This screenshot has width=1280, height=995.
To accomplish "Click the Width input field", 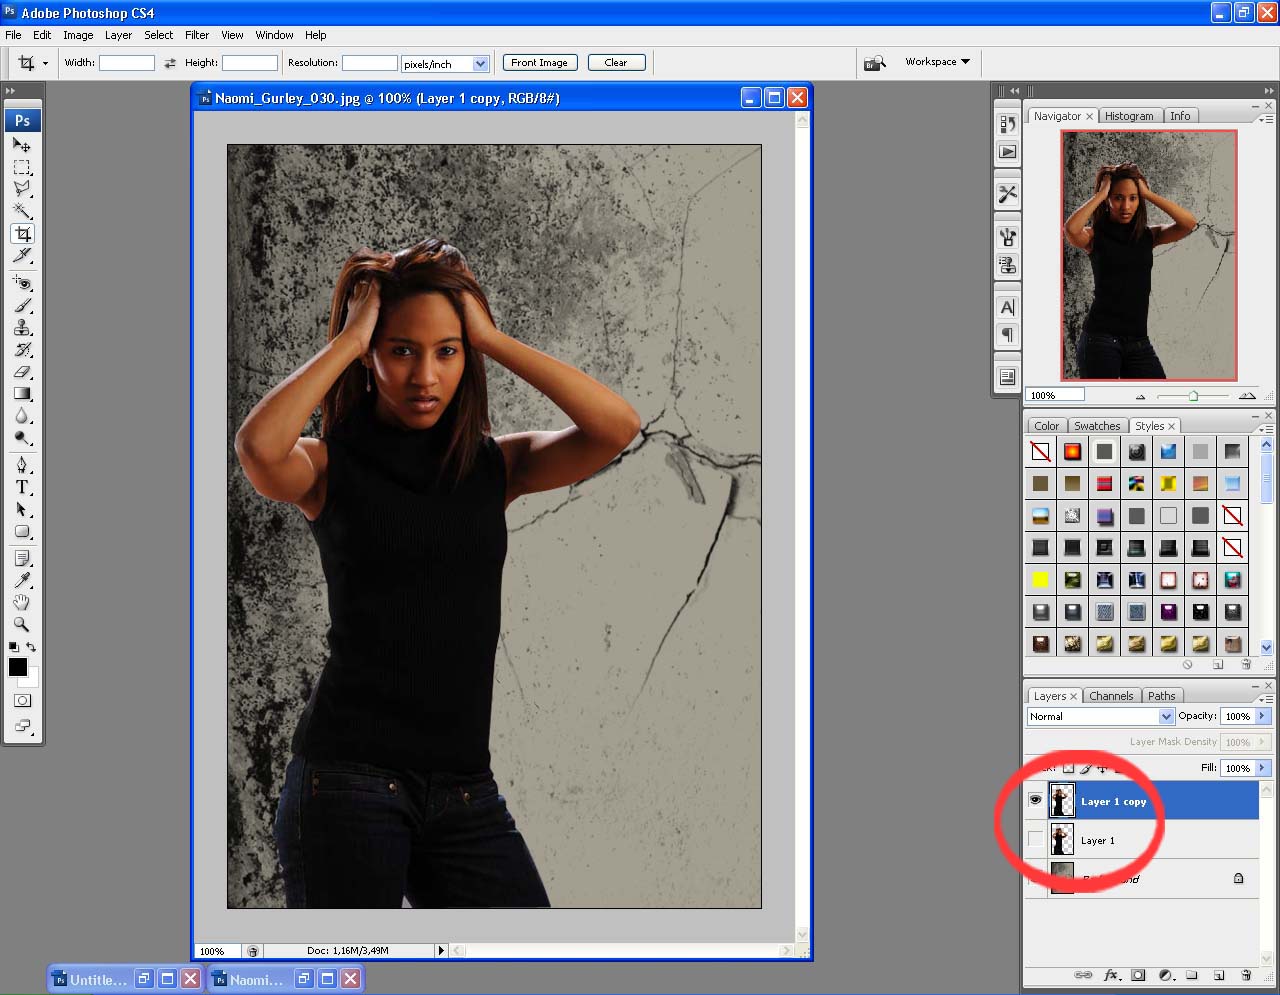I will click(126, 63).
